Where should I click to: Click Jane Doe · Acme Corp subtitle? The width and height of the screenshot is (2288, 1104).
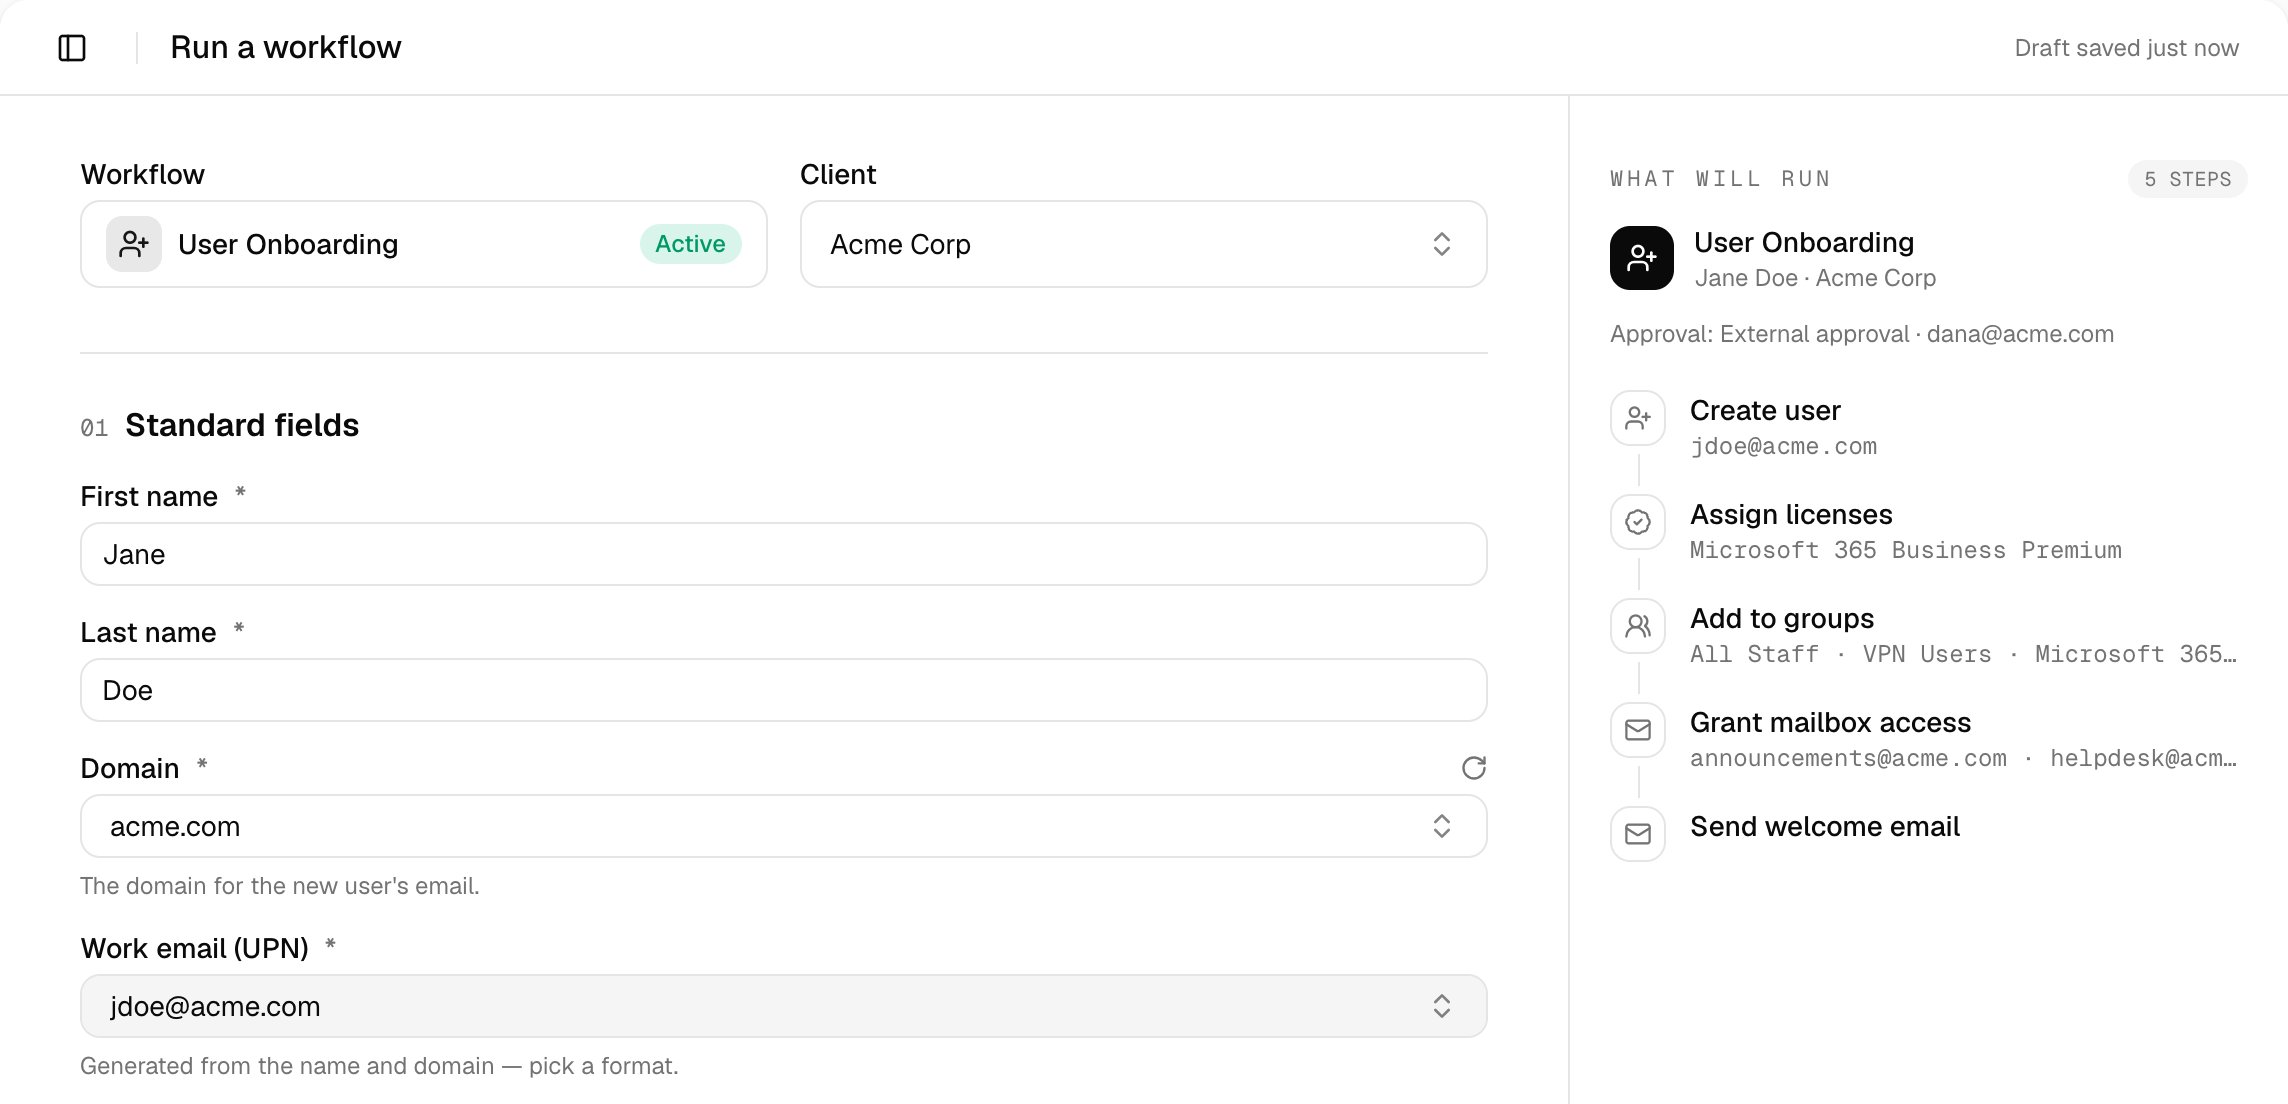(1815, 278)
